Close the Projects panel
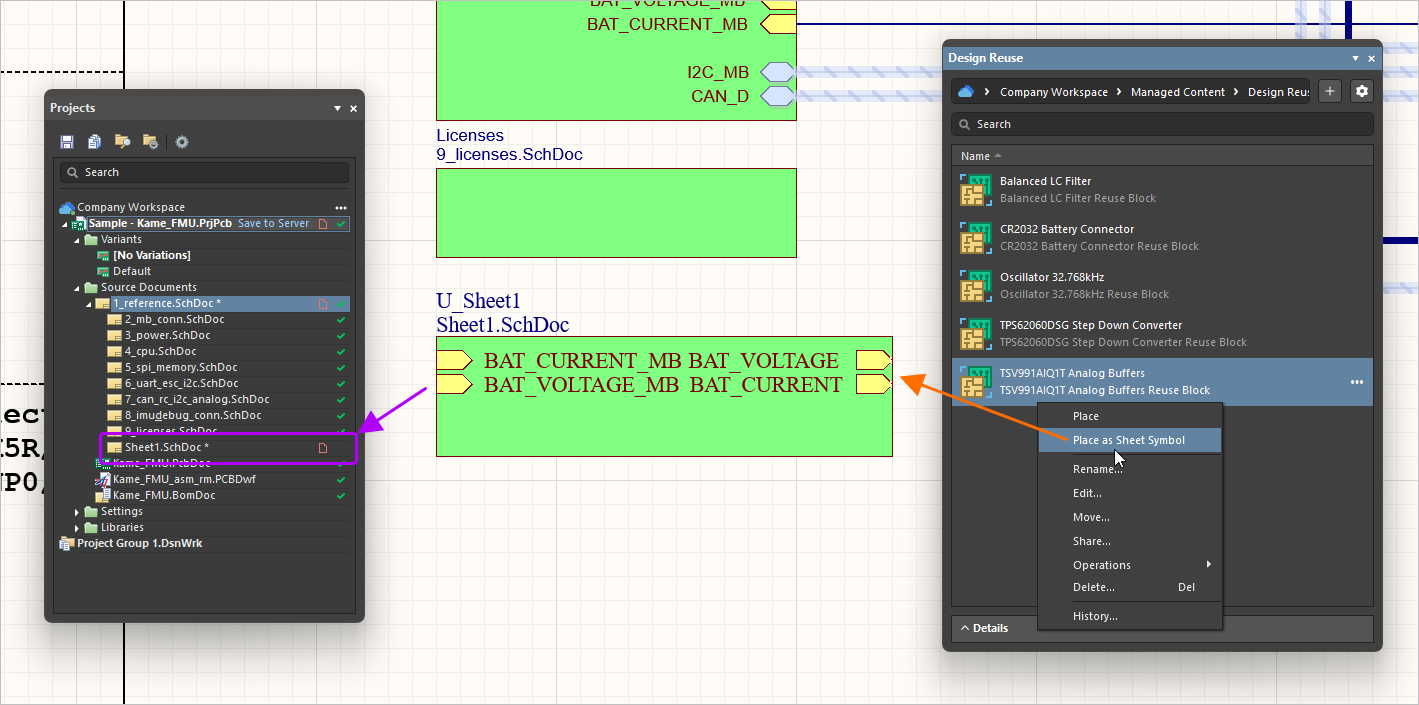This screenshot has width=1419, height=705. pyautogui.click(x=354, y=108)
